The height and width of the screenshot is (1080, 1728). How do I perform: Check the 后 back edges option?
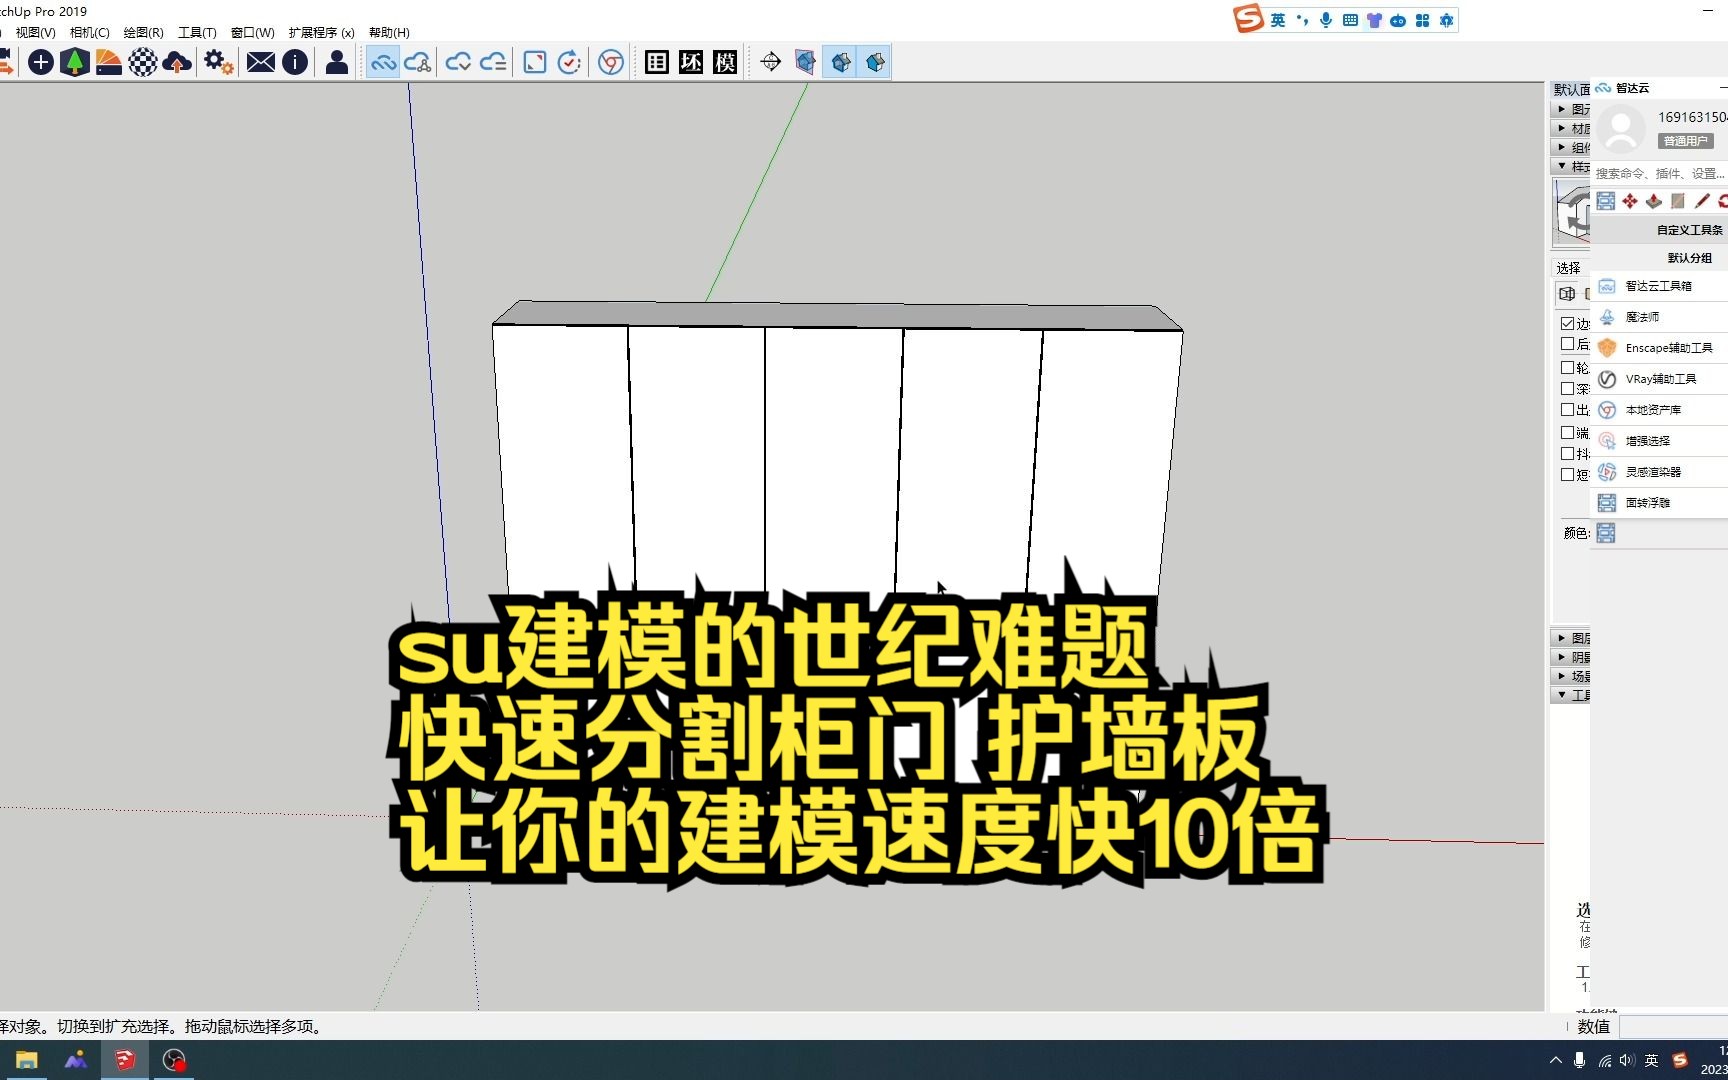click(x=1568, y=344)
